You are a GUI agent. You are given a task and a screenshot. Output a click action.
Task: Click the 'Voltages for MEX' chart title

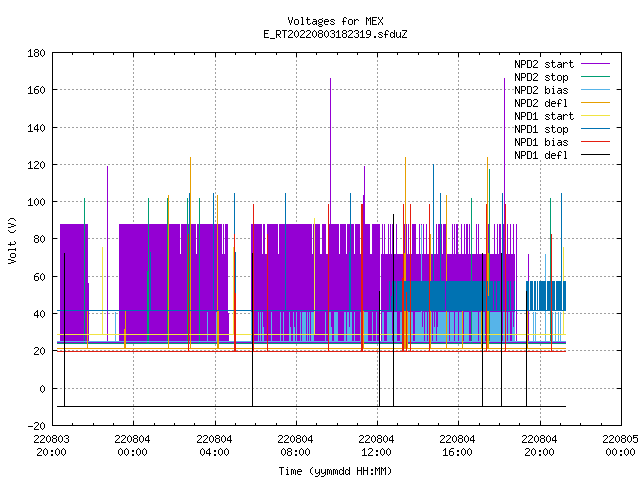[x=335, y=21]
